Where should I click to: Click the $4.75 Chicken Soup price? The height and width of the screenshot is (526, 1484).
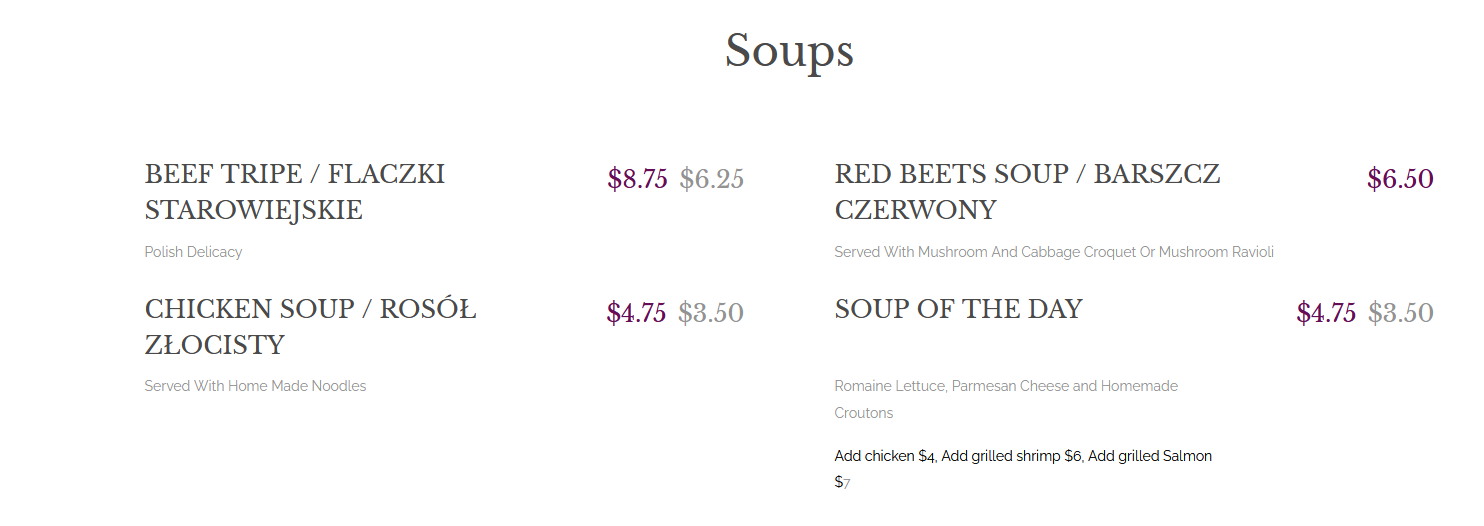636,313
